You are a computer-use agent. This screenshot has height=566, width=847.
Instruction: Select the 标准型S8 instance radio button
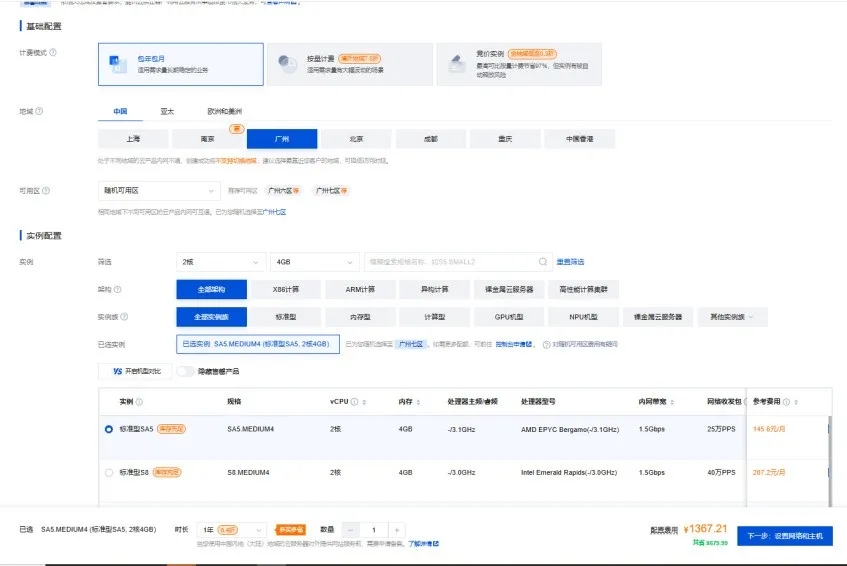click(x=109, y=472)
